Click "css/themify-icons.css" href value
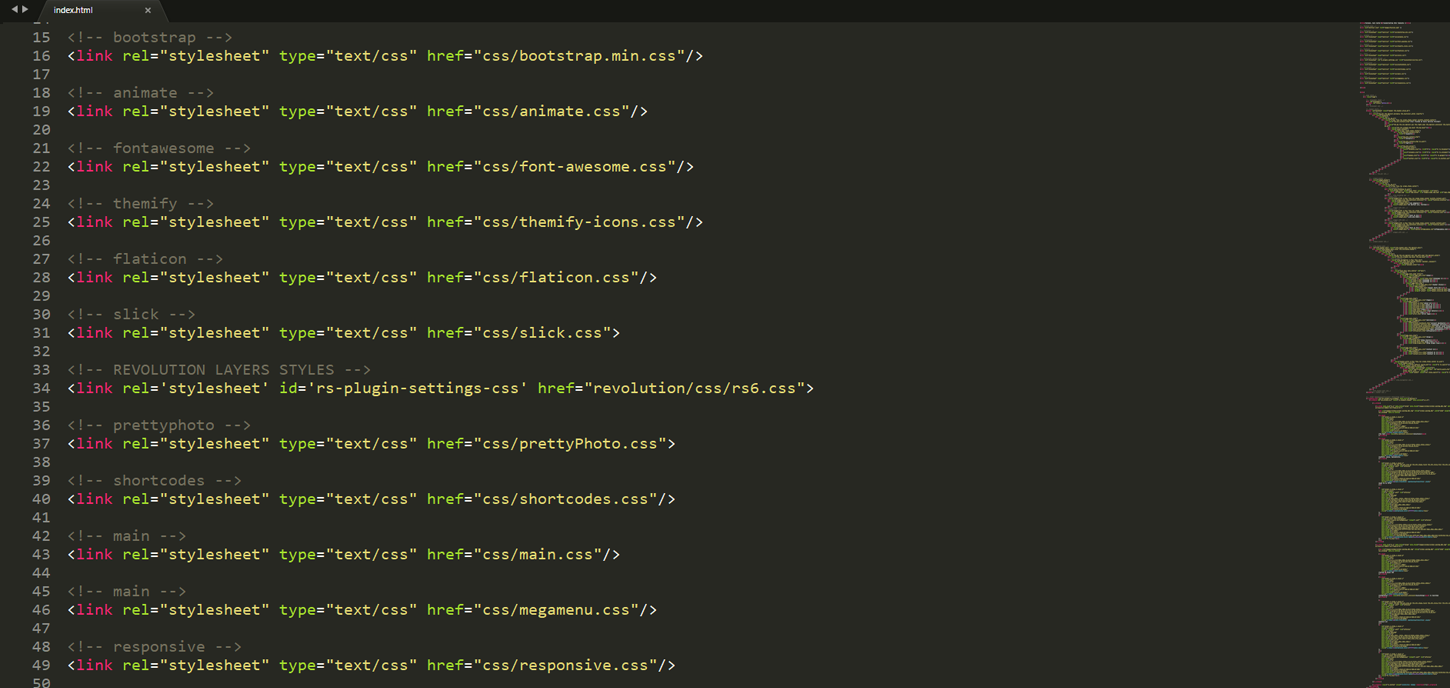Screen dimensions: 1450x688 point(580,222)
